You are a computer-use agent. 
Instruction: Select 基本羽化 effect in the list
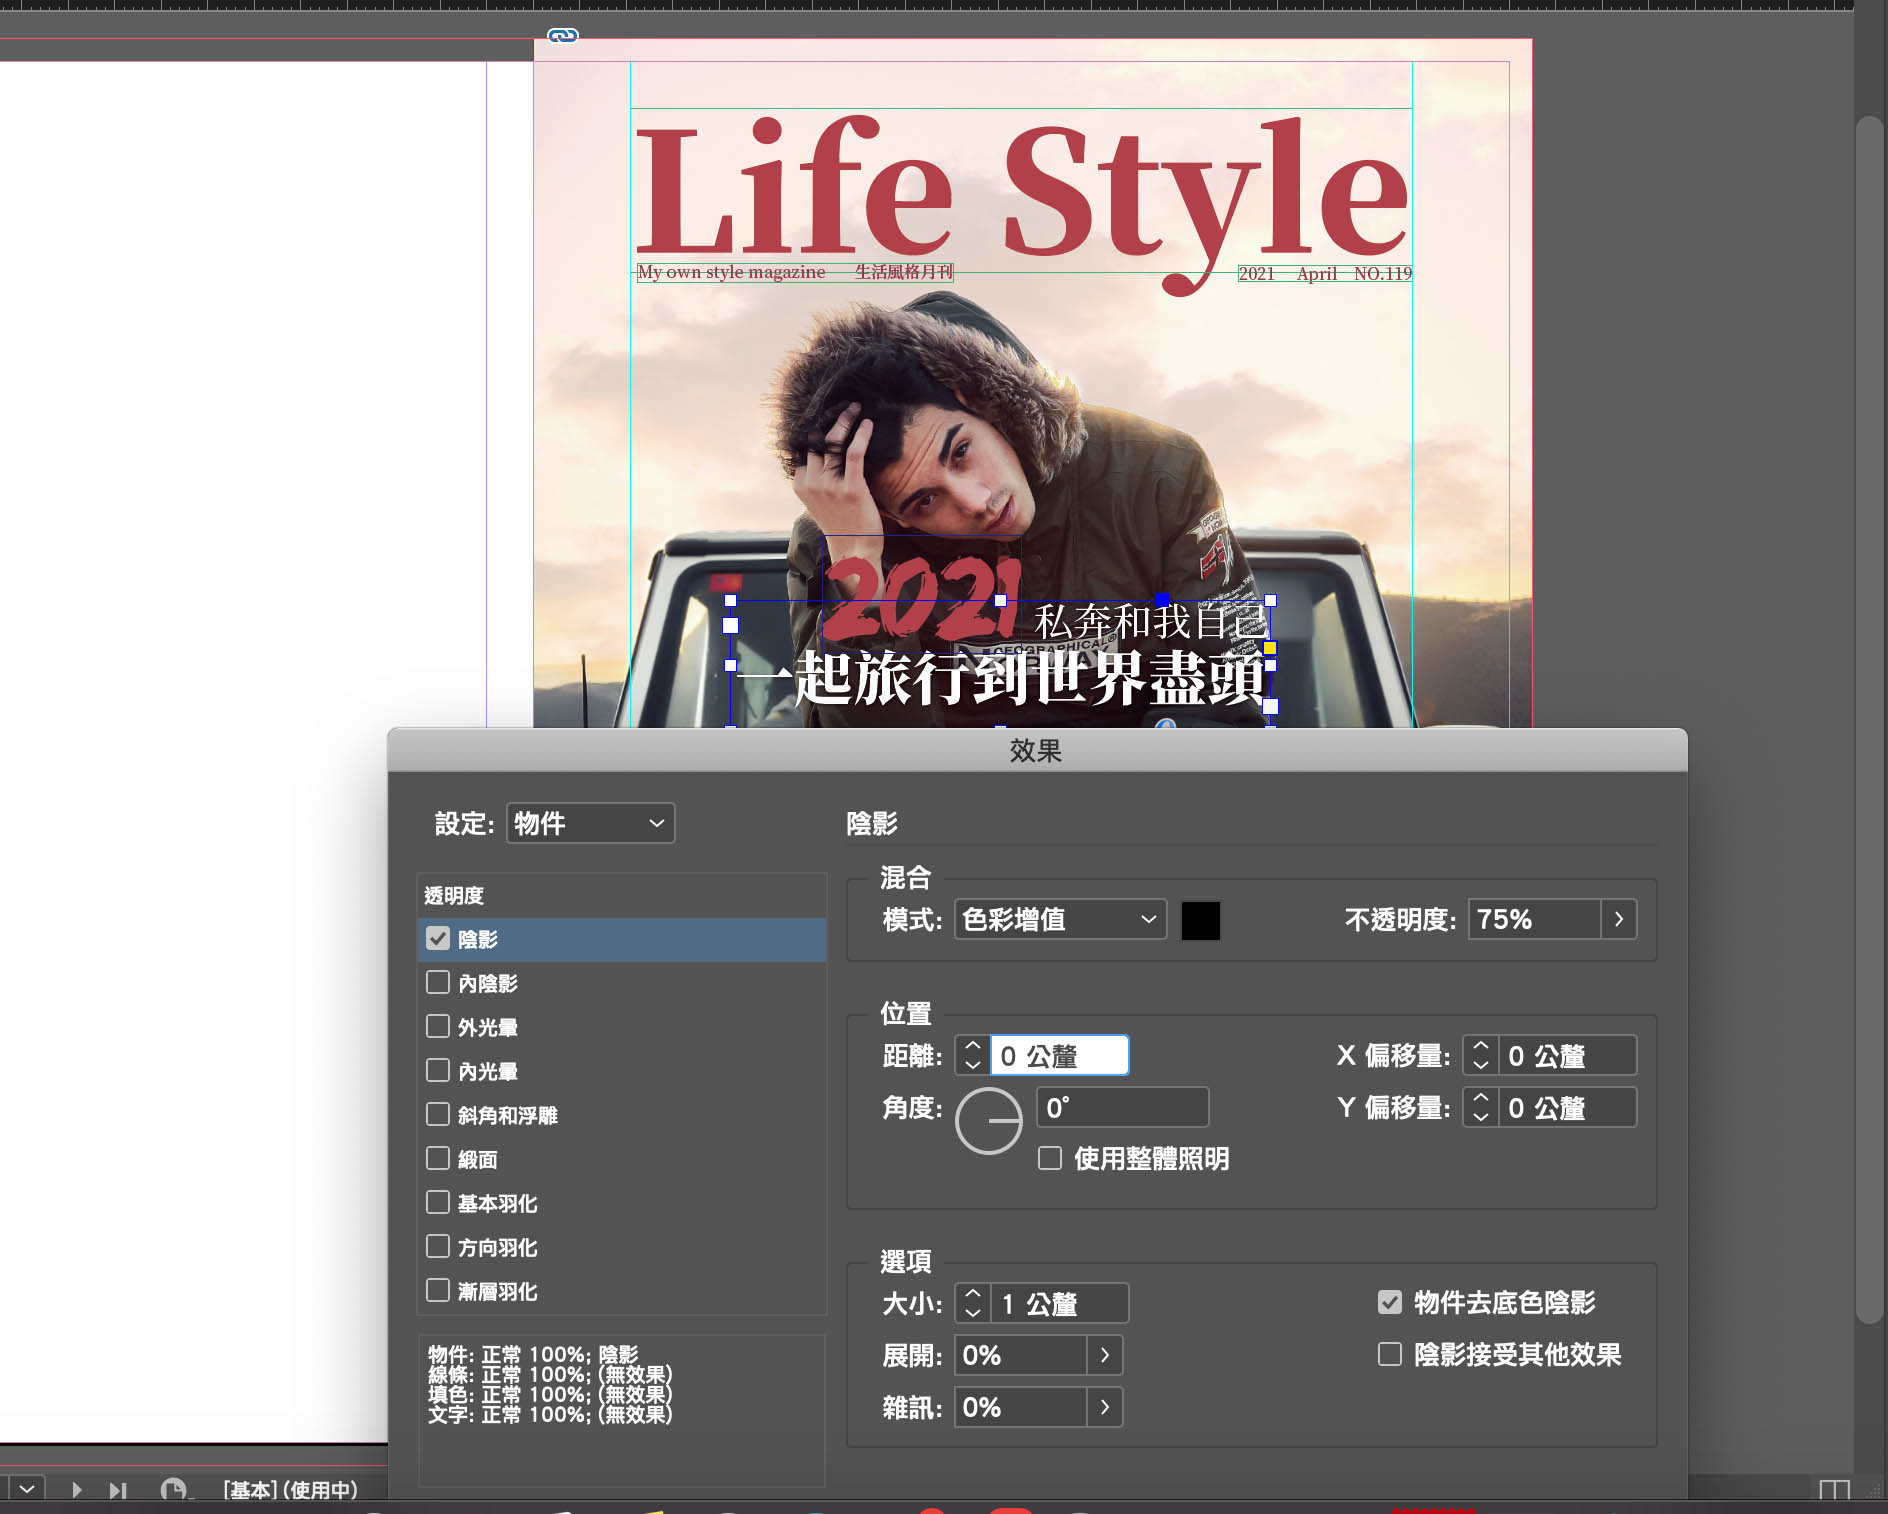point(497,1203)
